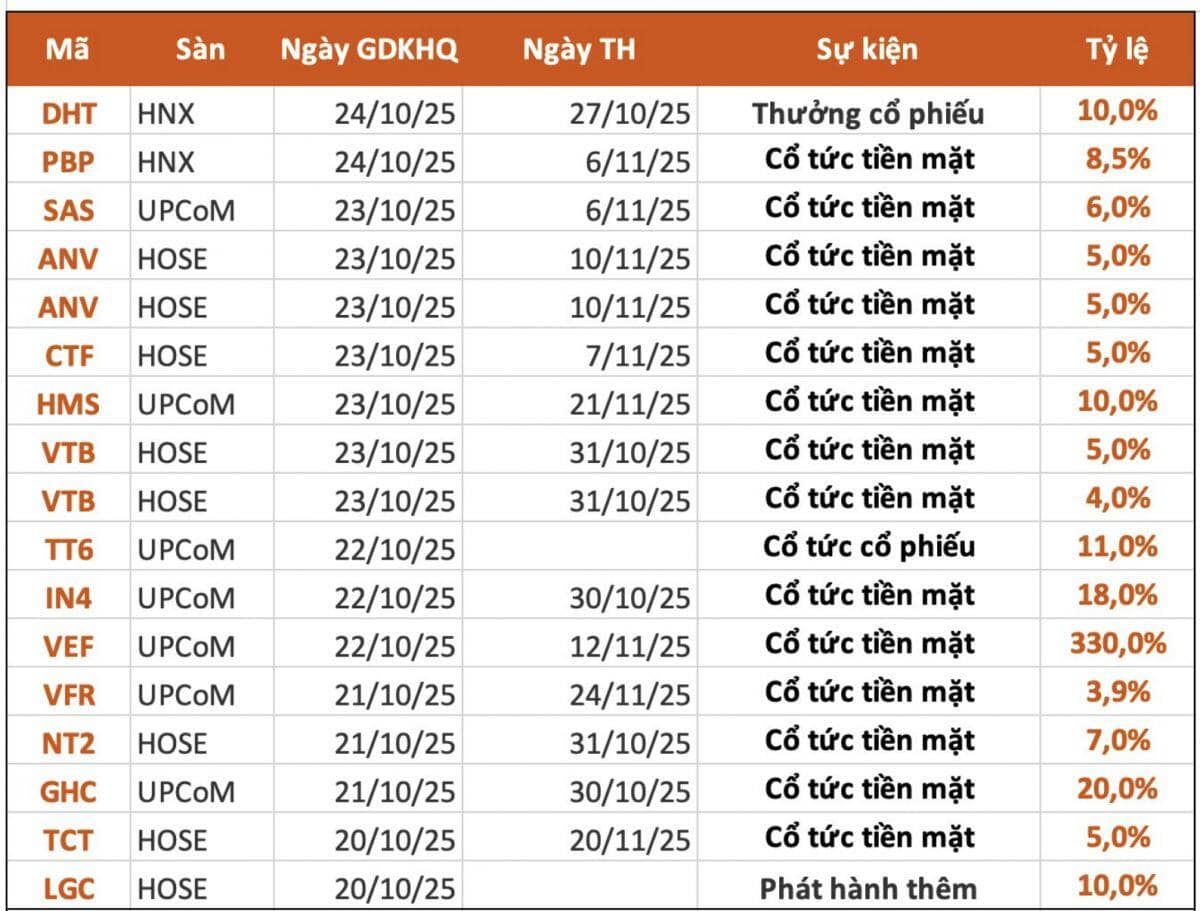Click the Cổ tức cổ phiếu event
The width and height of the screenshot is (1200, 911).
point(868,548)
